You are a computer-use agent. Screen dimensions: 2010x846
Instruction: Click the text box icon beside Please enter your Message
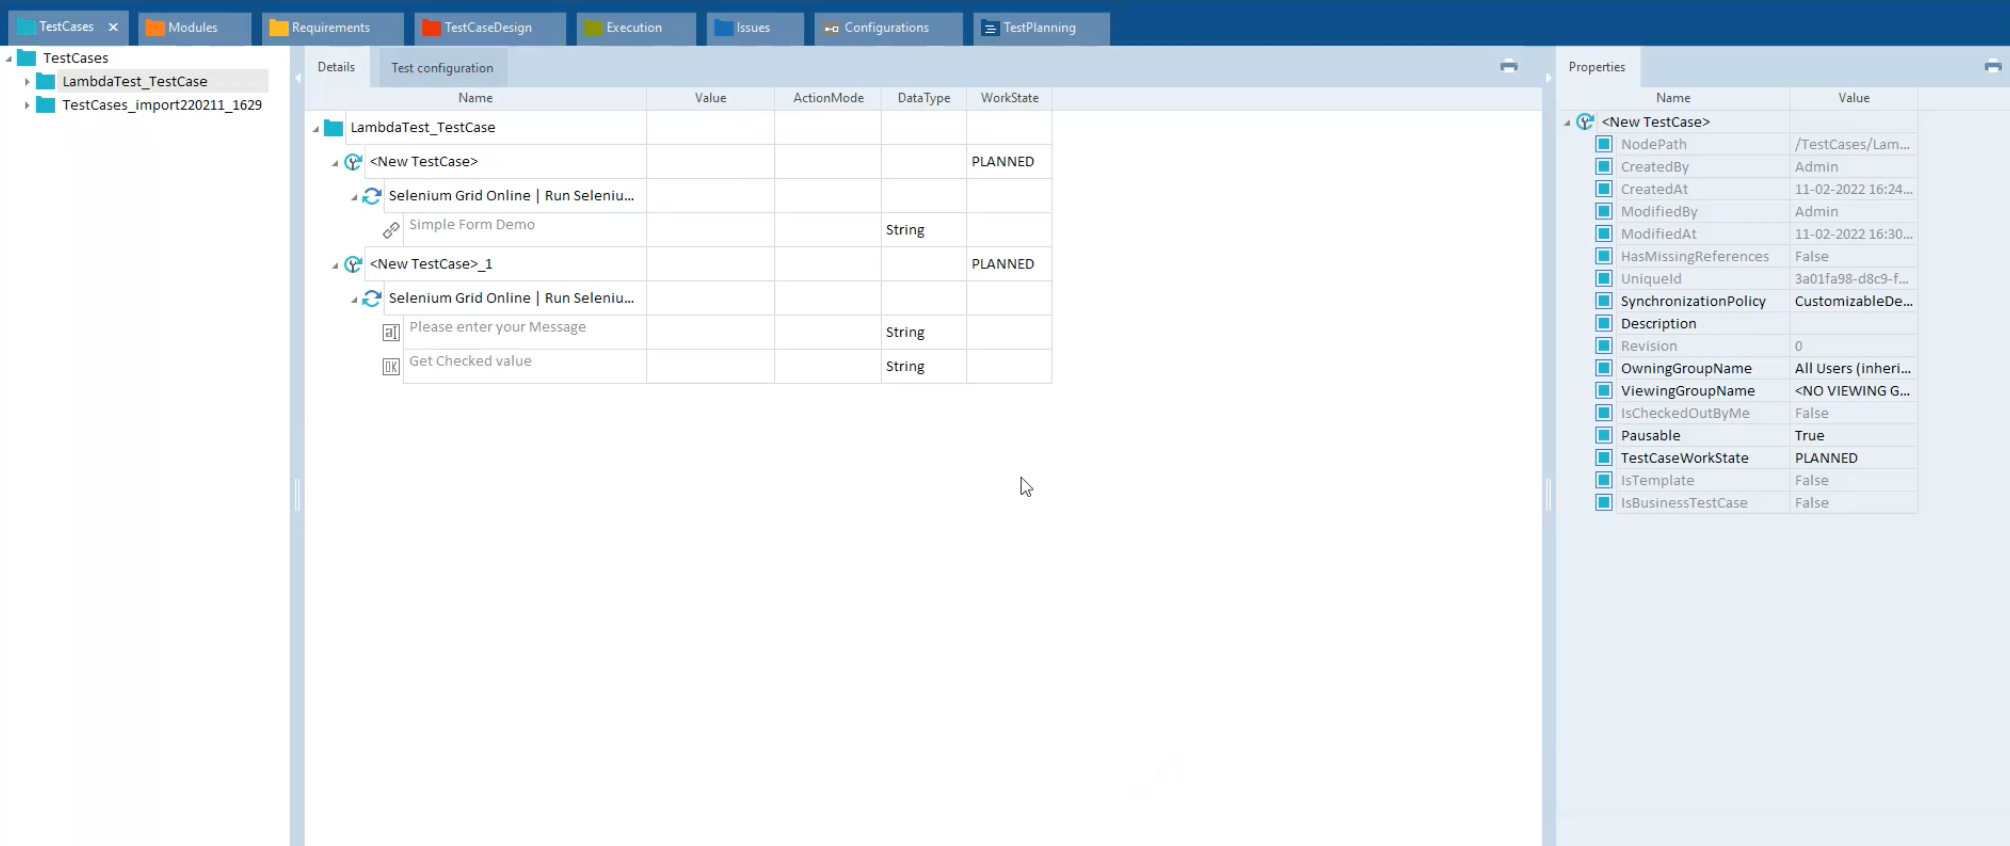click(x=391, y=333)
